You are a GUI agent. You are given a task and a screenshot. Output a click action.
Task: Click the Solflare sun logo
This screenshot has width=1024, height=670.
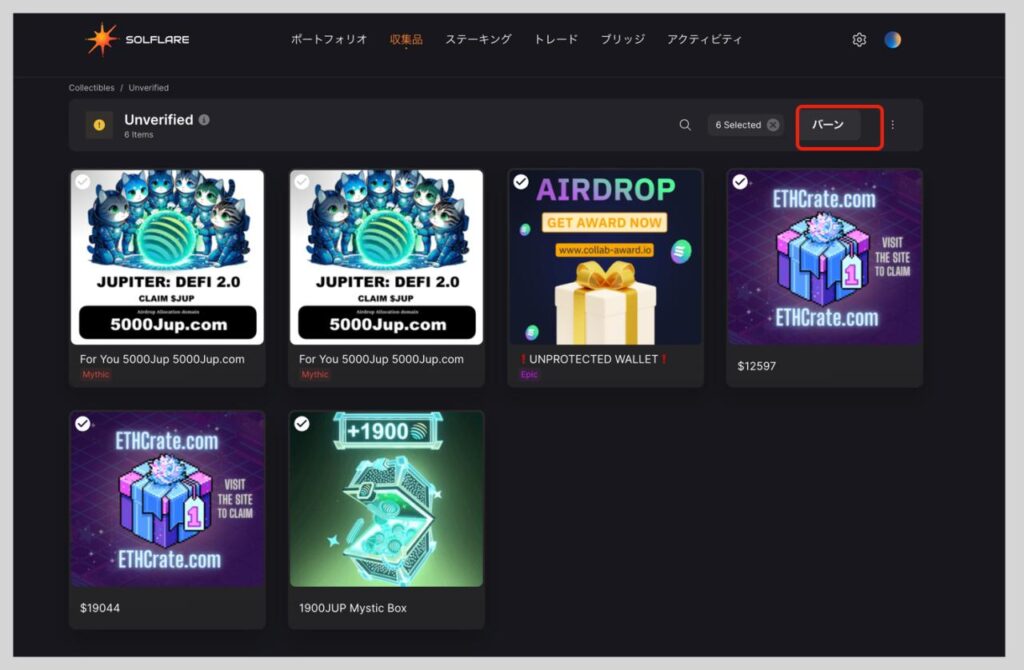[101, 39]
